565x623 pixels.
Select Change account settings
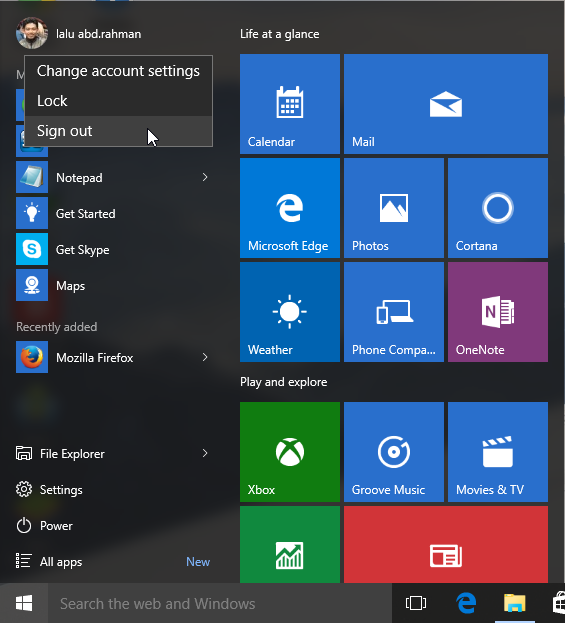(x=118, y=71)
